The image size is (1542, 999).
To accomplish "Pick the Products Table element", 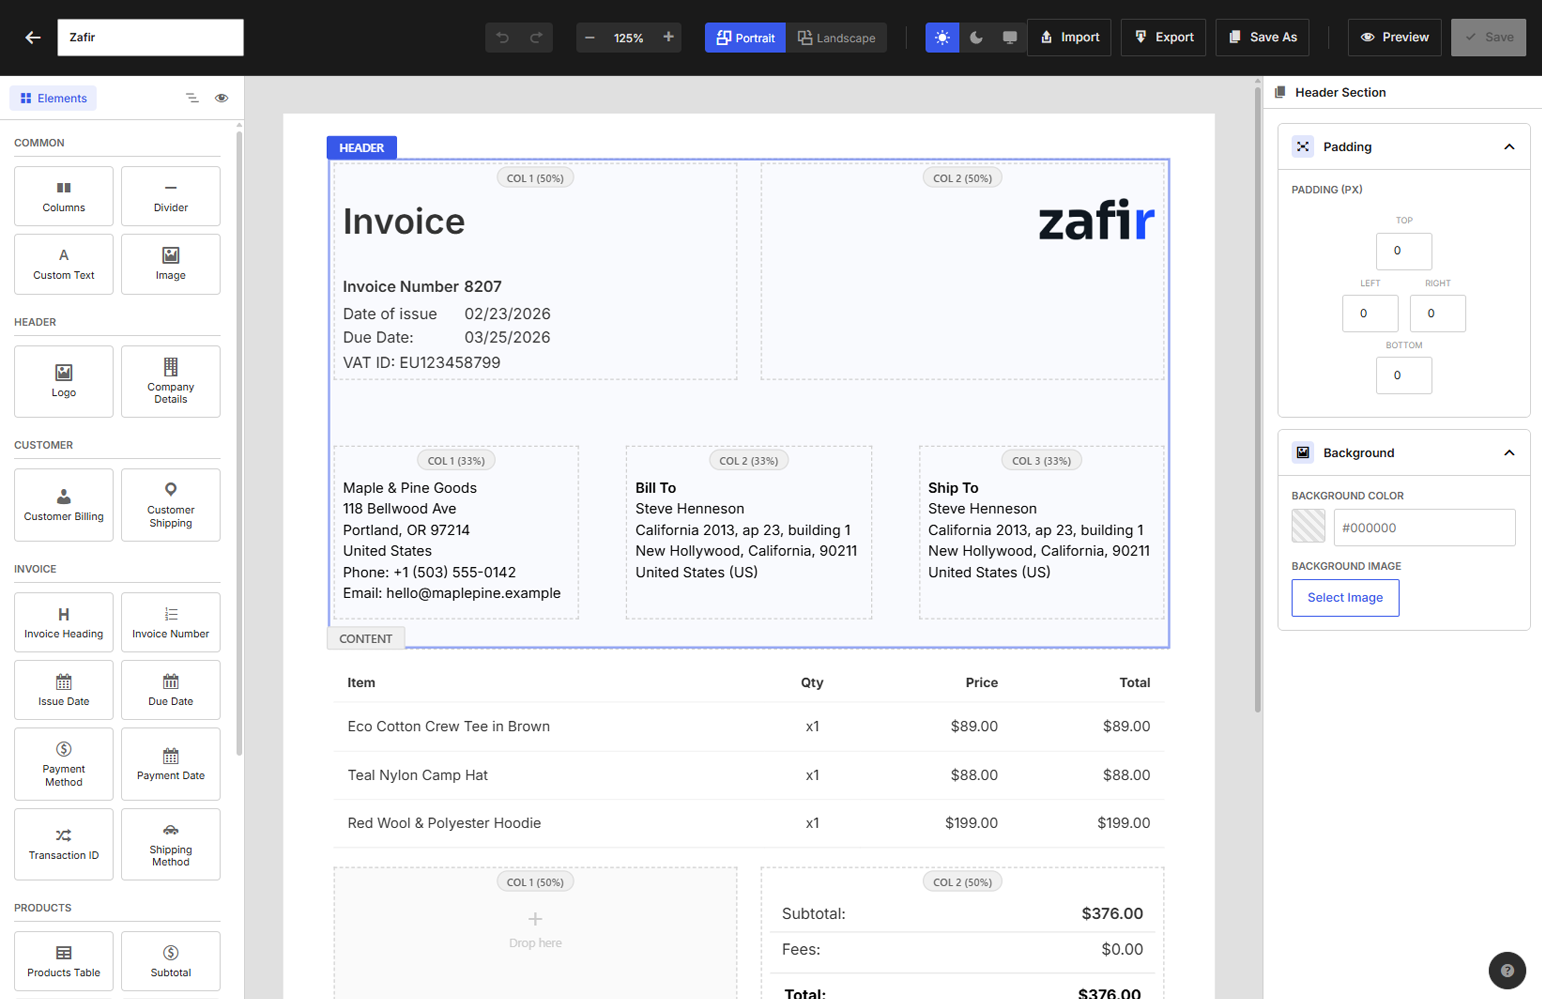I will pos(64,961).
